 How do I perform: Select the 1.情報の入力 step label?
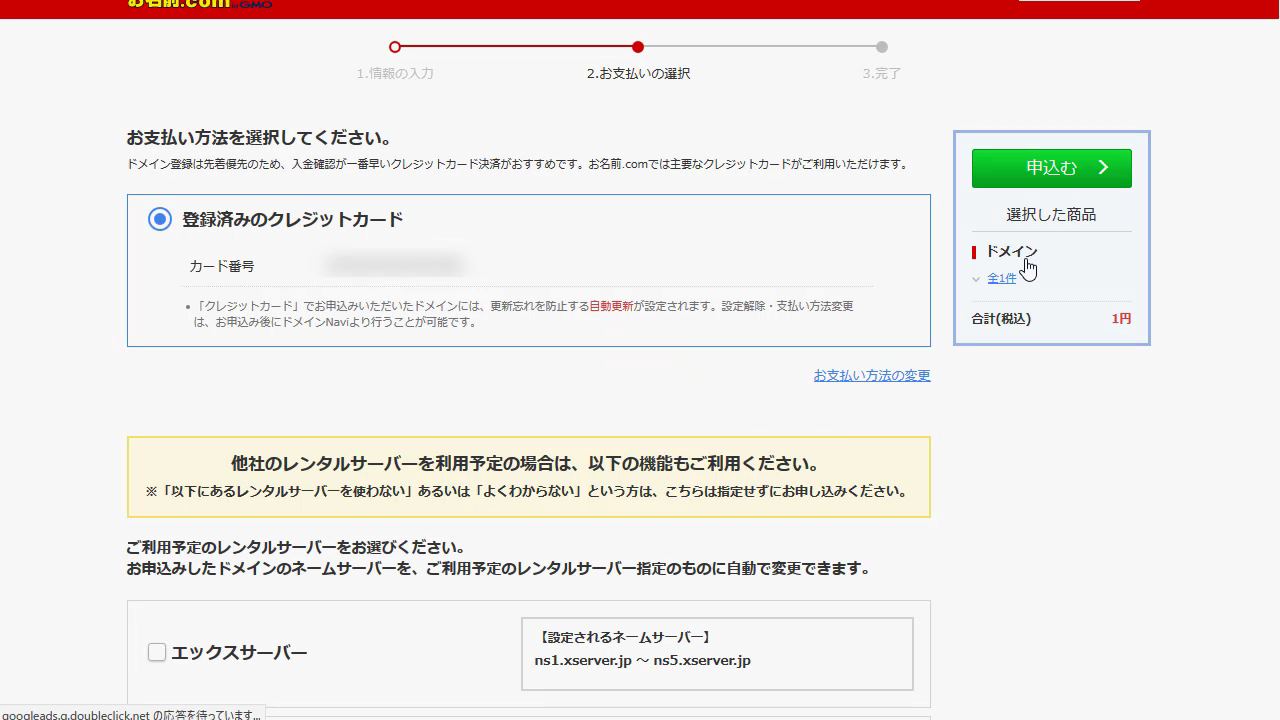click(x=395, y=74)
